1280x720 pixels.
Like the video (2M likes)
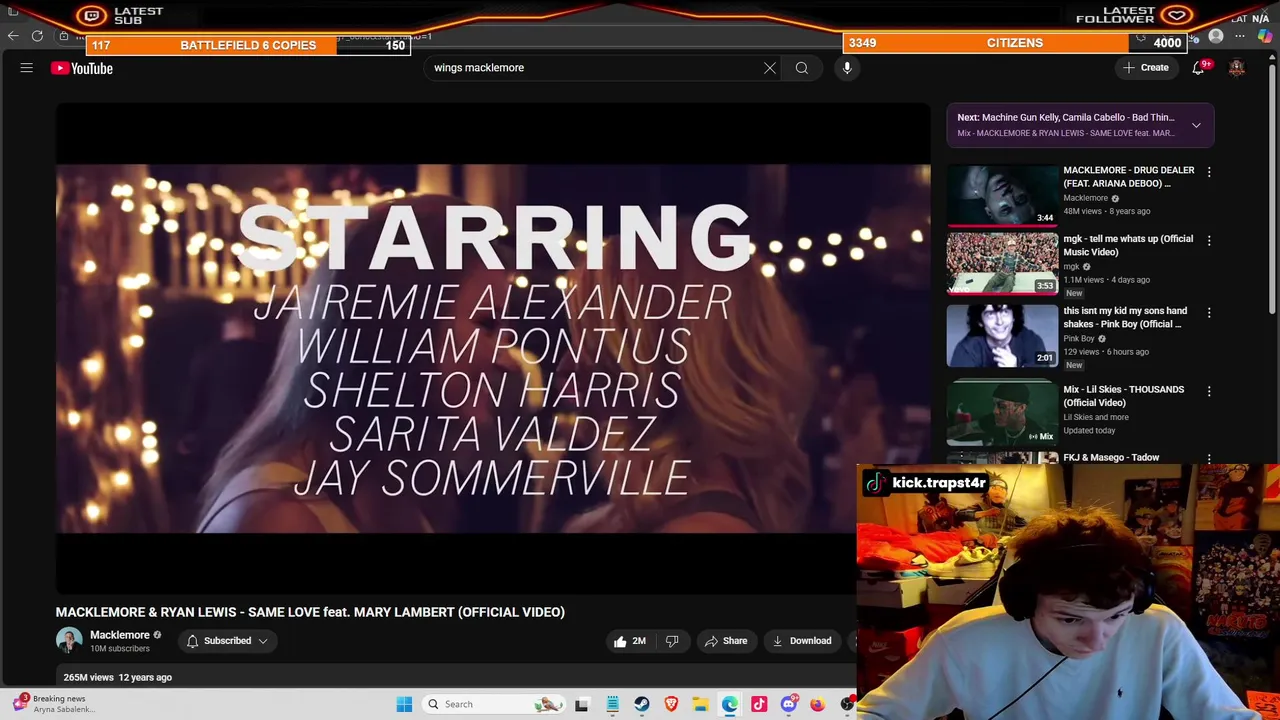click(630, 641)
